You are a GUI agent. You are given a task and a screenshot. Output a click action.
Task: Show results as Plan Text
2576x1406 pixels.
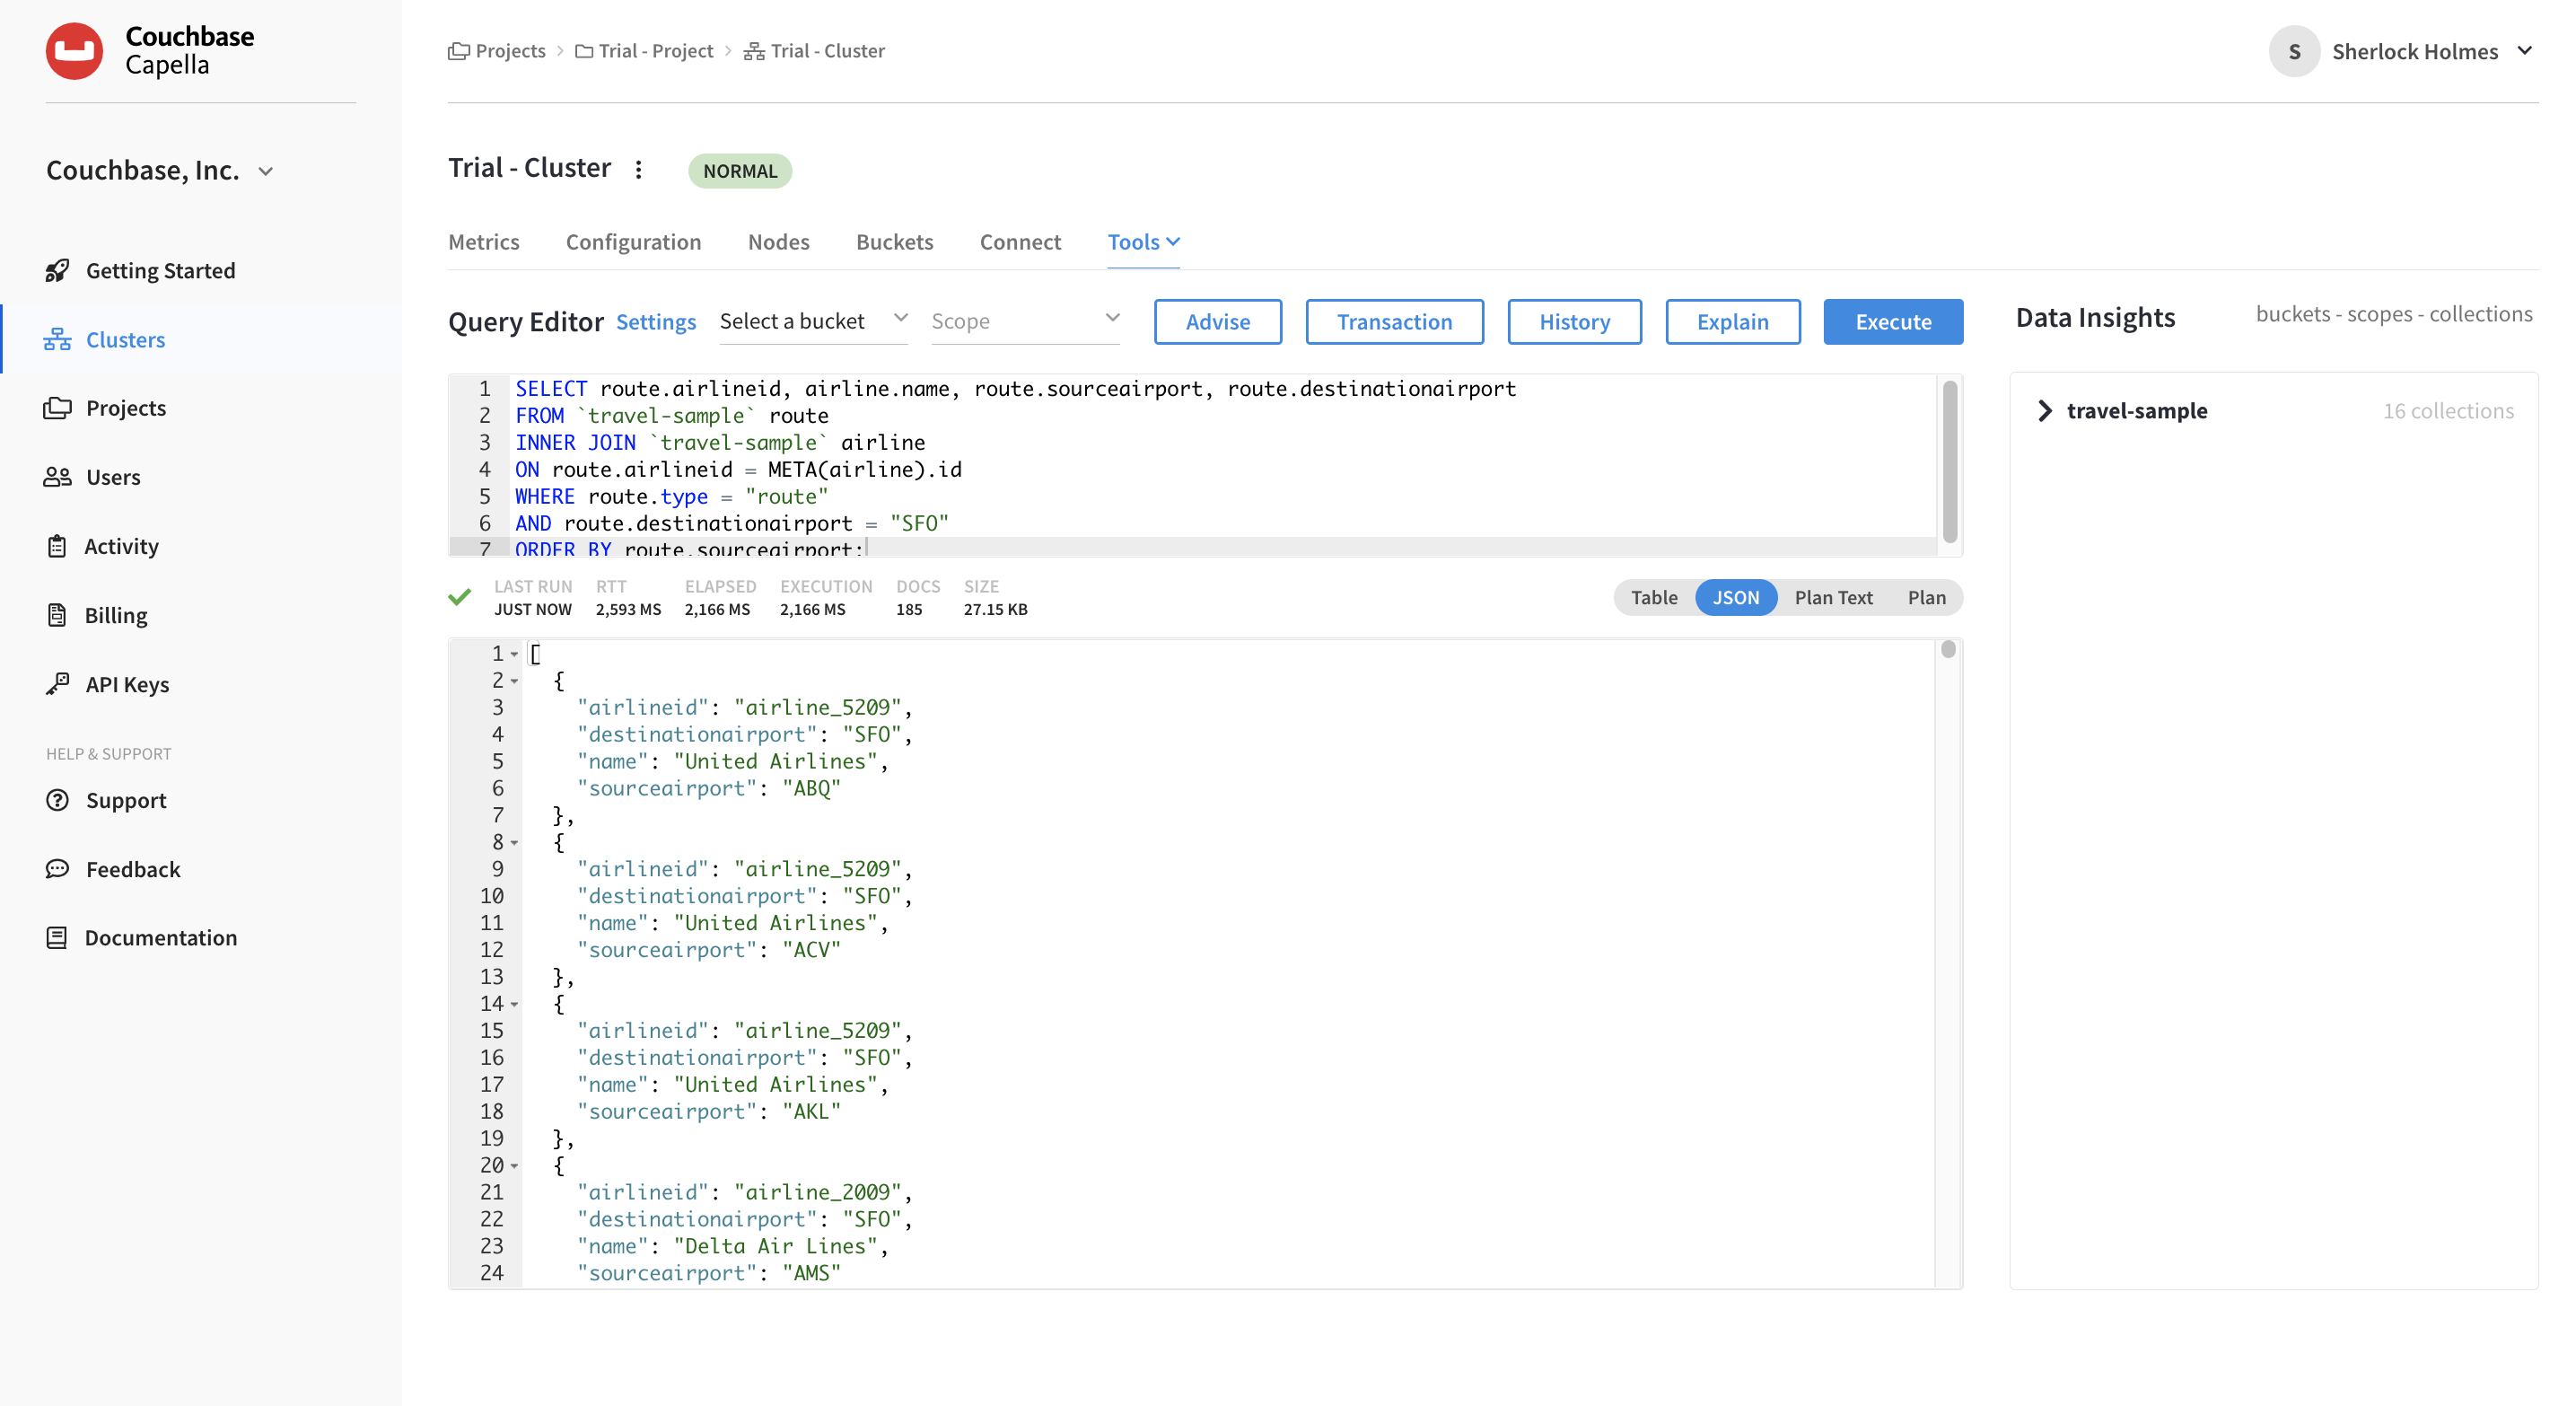(x=1834, y=597)
